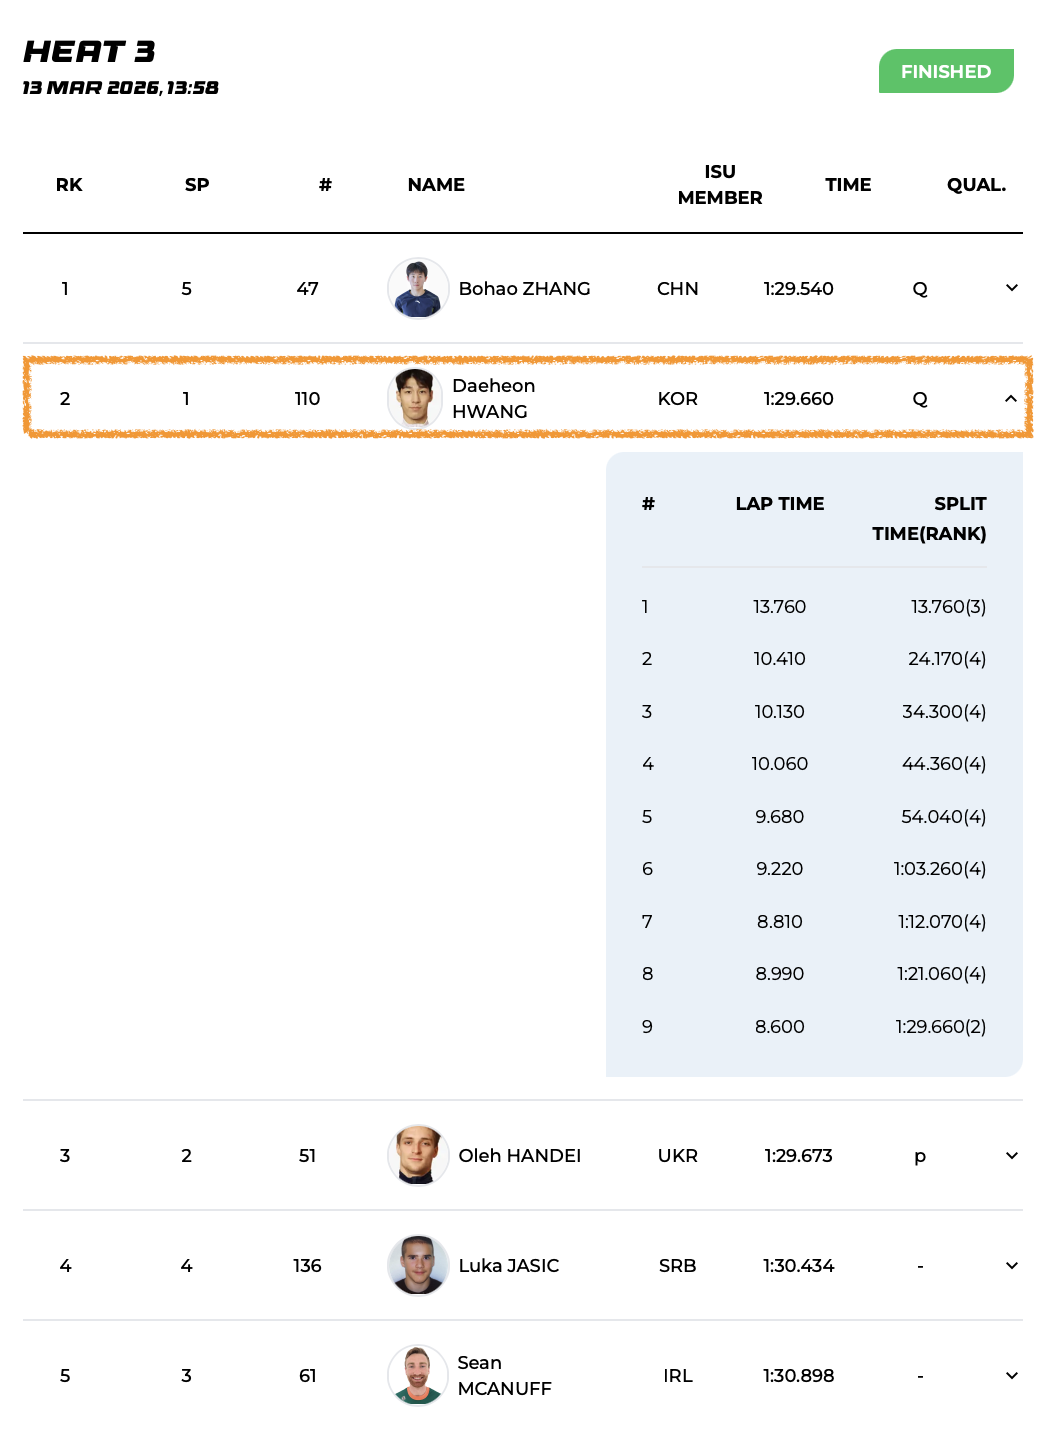Click the QUAL. column header
Viewport: 1060px width, 1436px height.
[x=976, y=185]
